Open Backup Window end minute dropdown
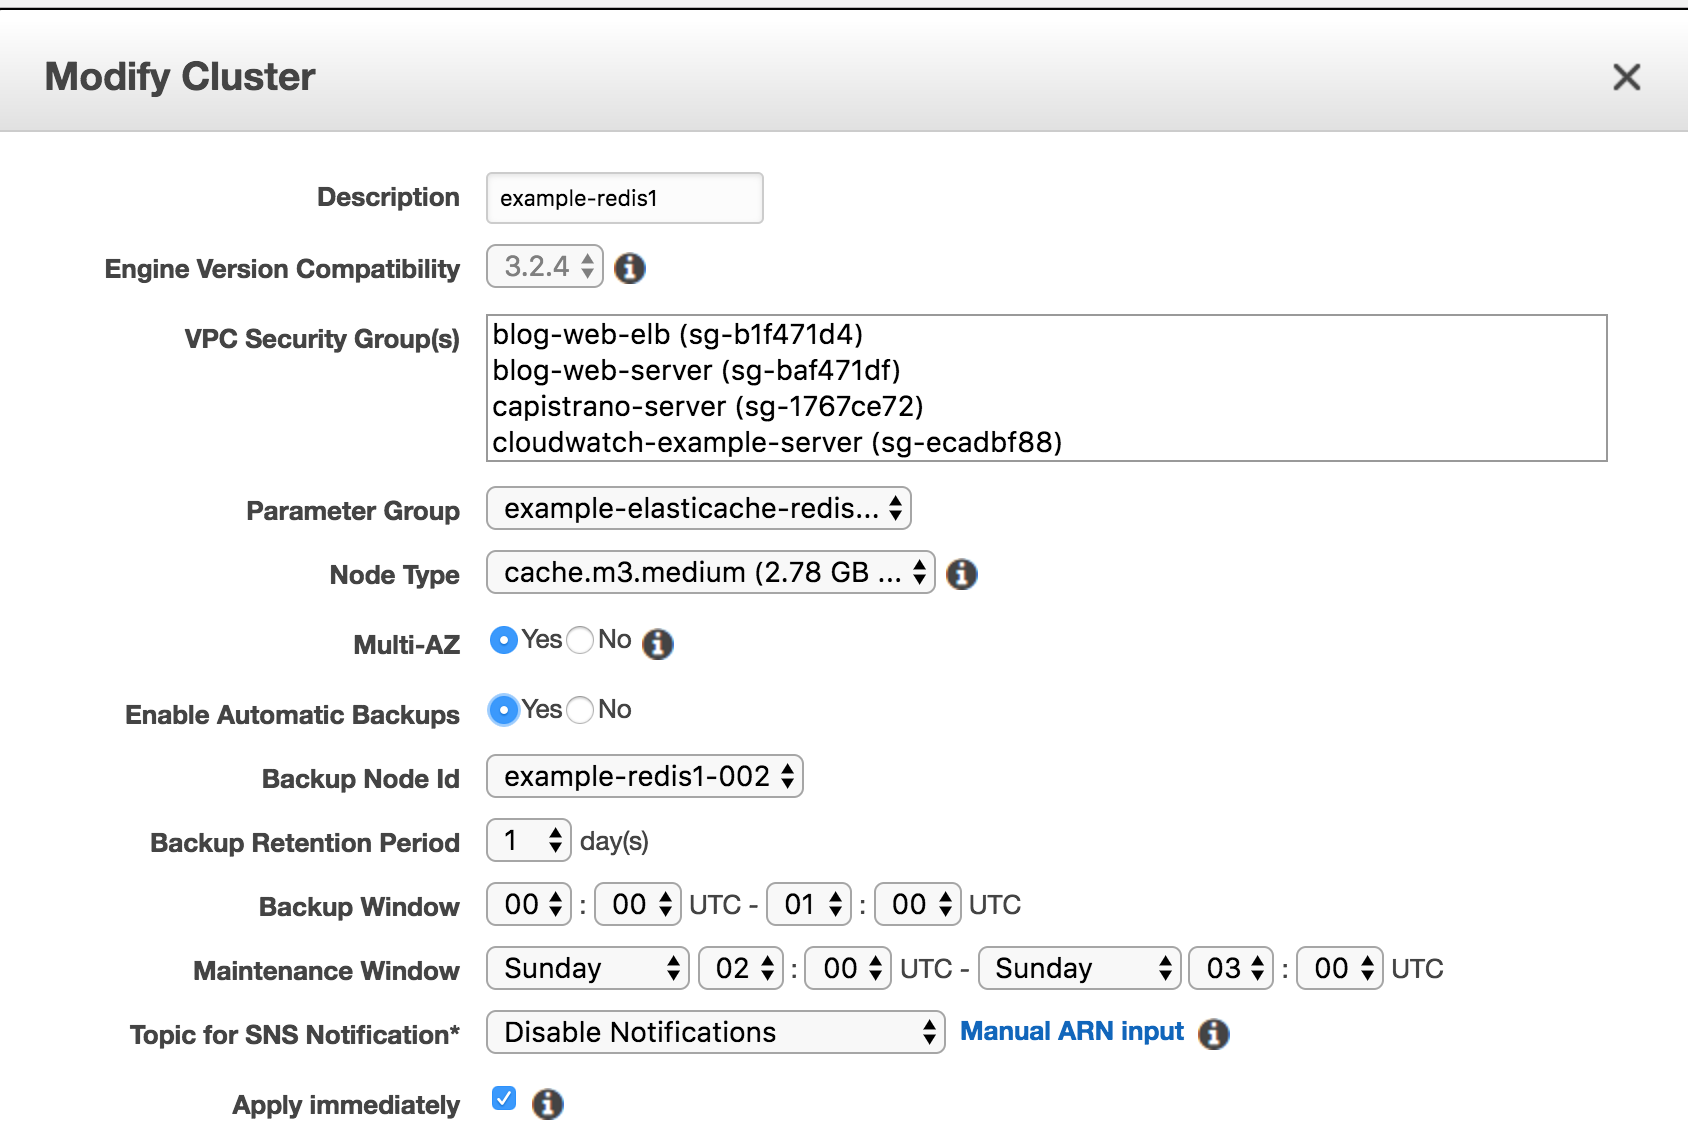 [x=918, y=904]
